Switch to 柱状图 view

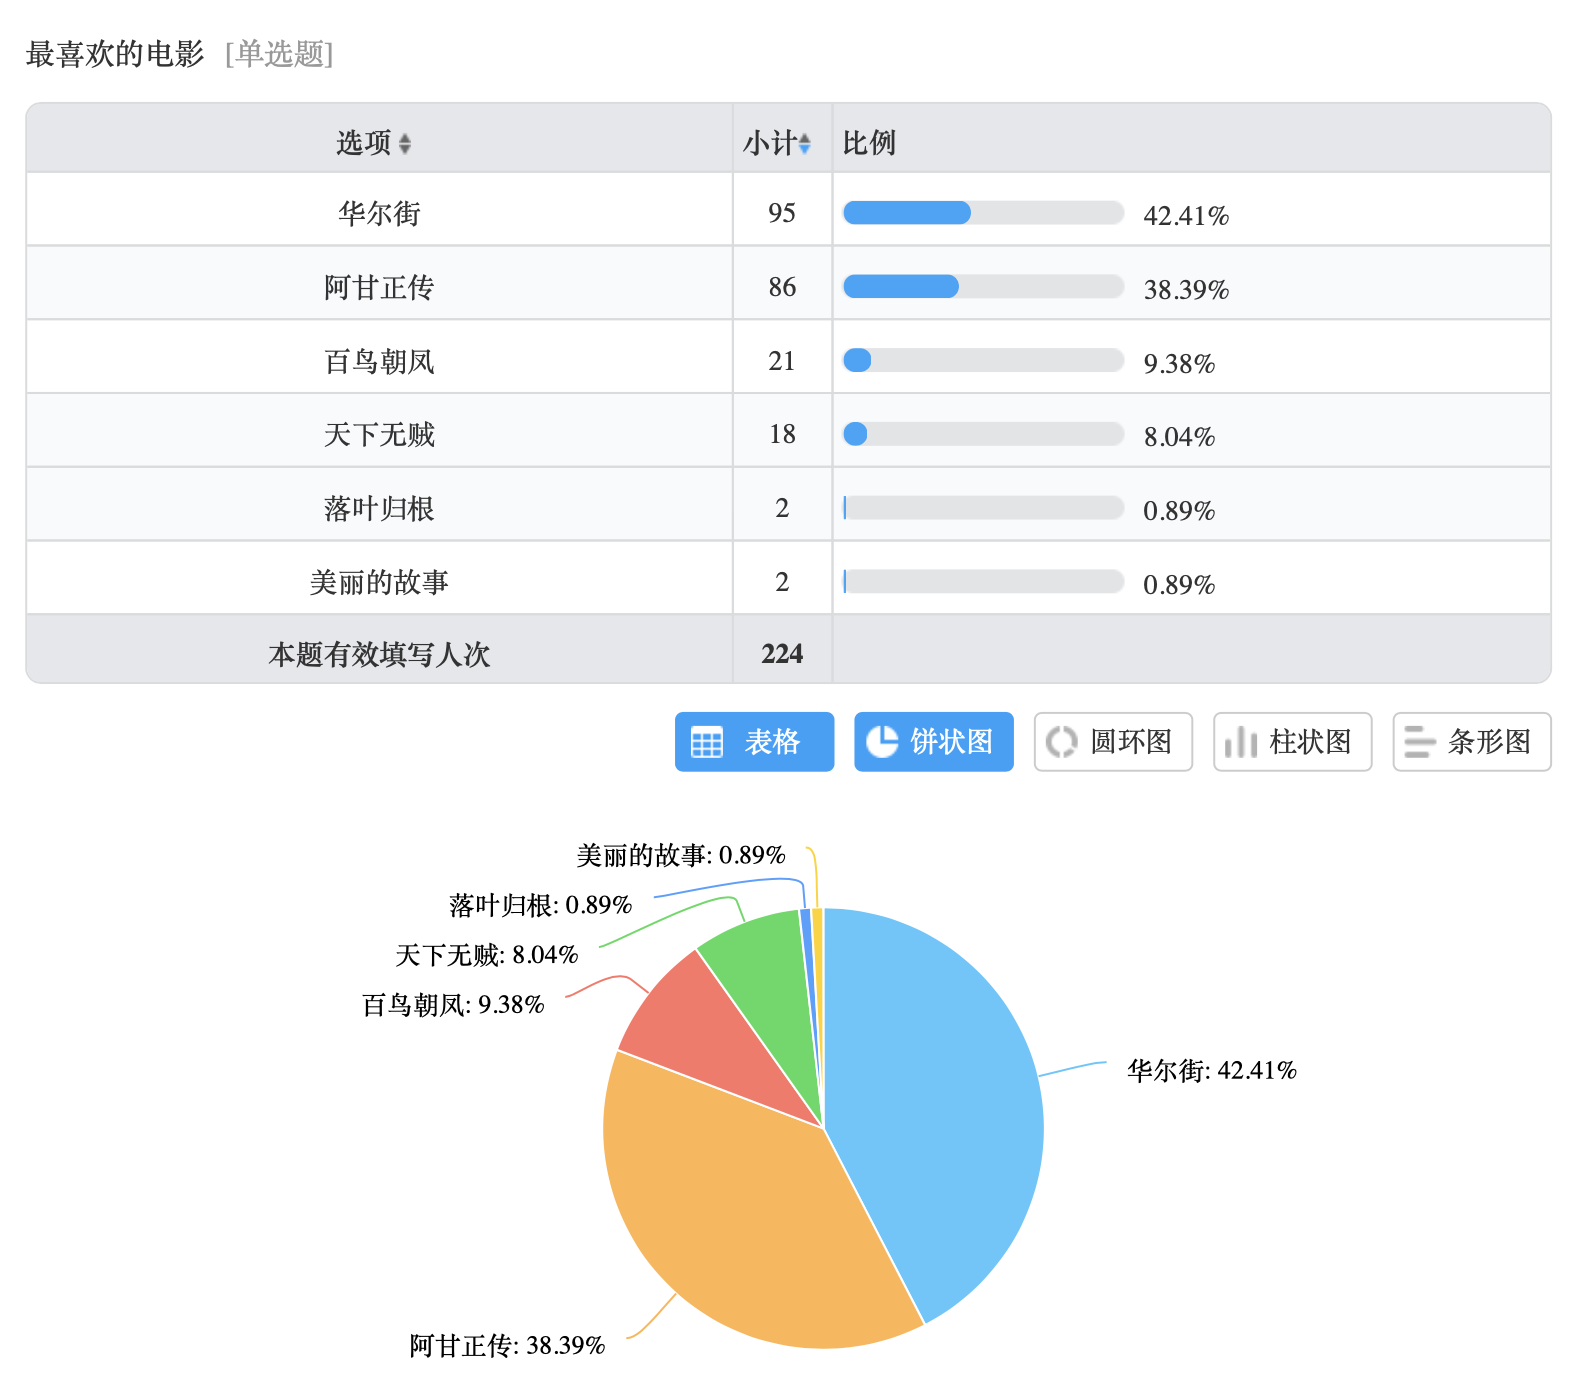(1292, 742)
